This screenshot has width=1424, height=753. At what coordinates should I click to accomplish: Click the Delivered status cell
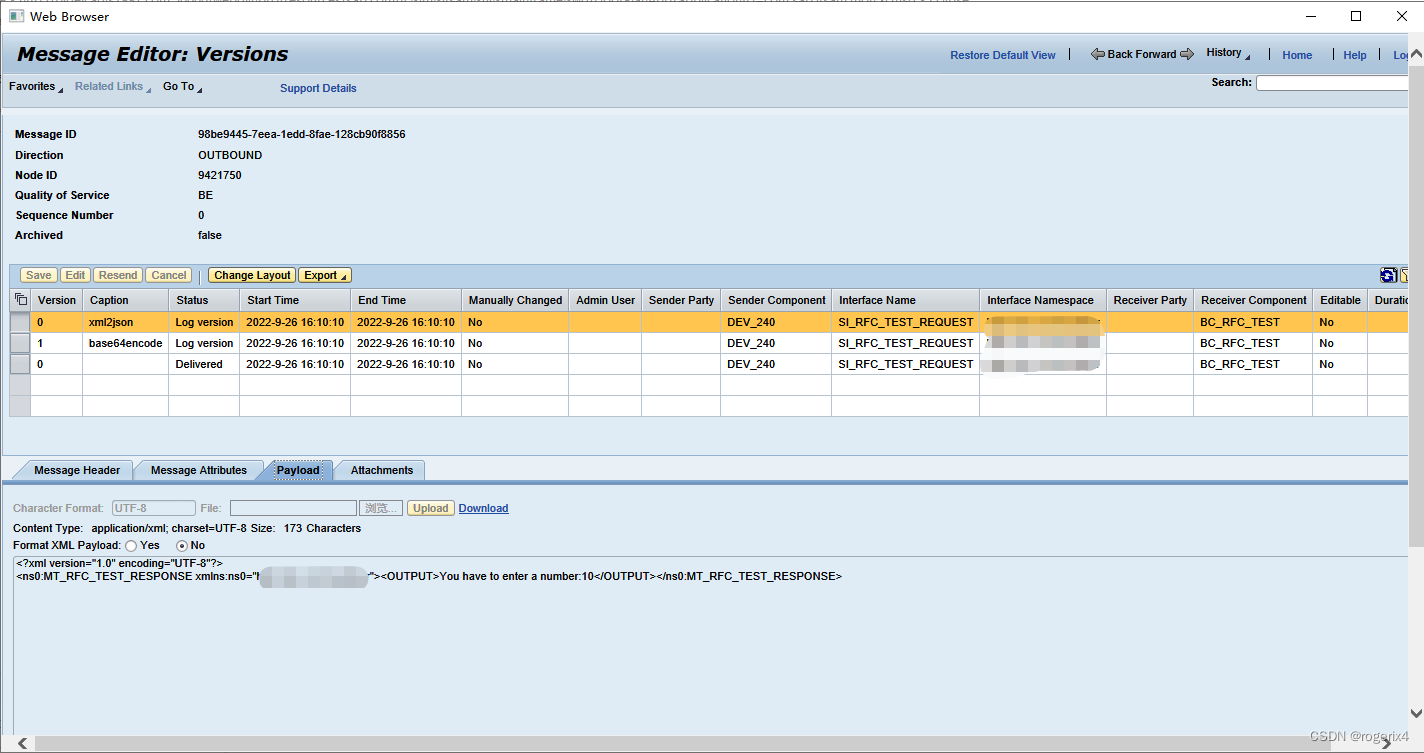coord(205,364)
